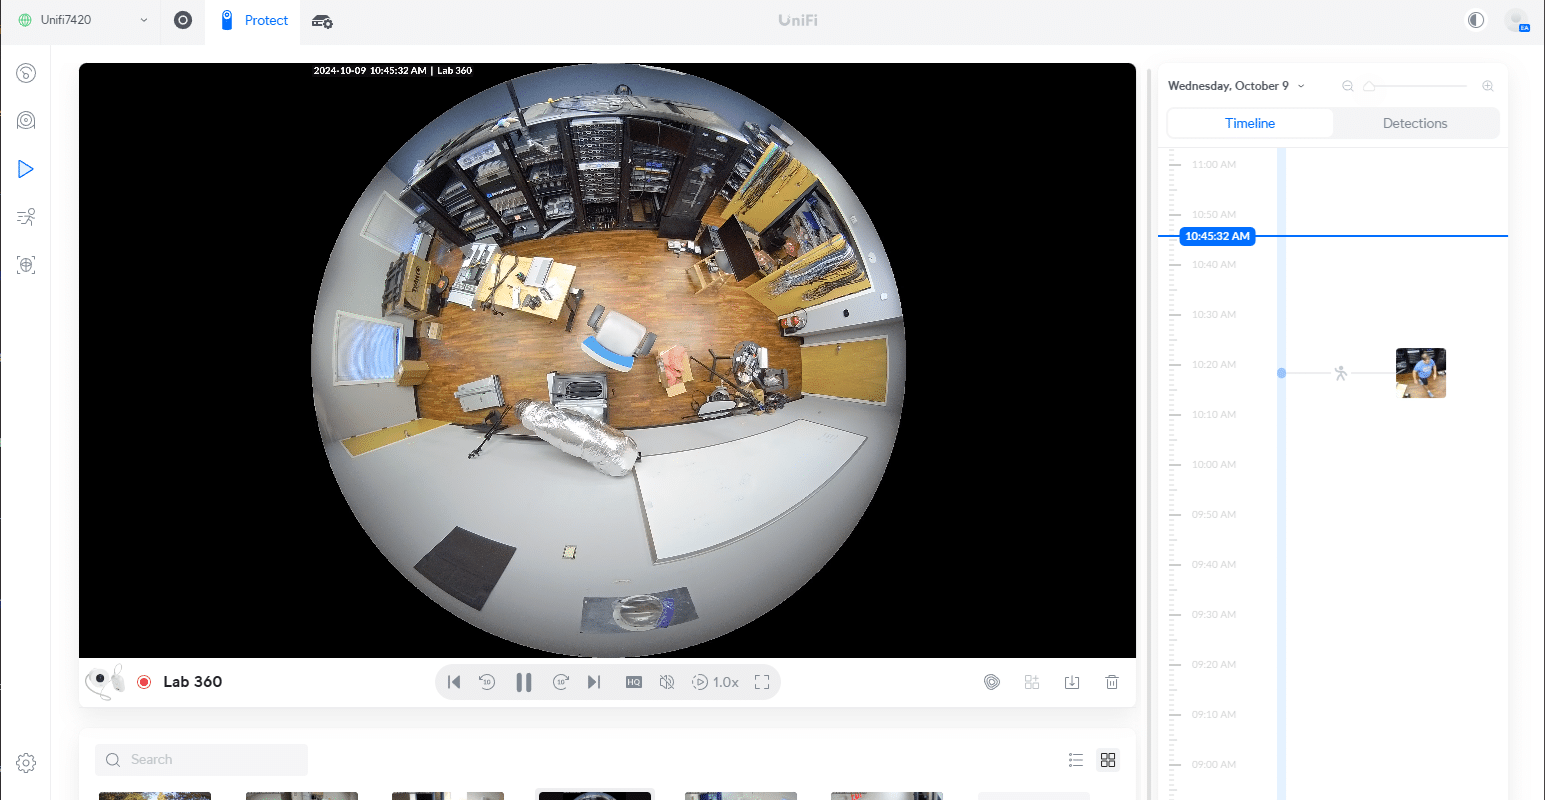
Task: Delete the recording with trash icon
Action: (x=1112, y=682)
